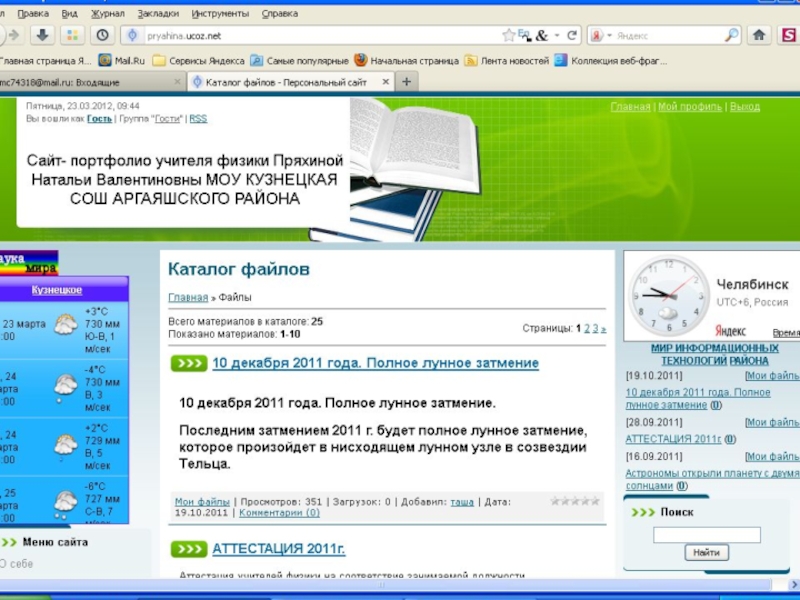Open the Инструменты menu
This screenshot has height=600, width=800.
coord(220,14)
